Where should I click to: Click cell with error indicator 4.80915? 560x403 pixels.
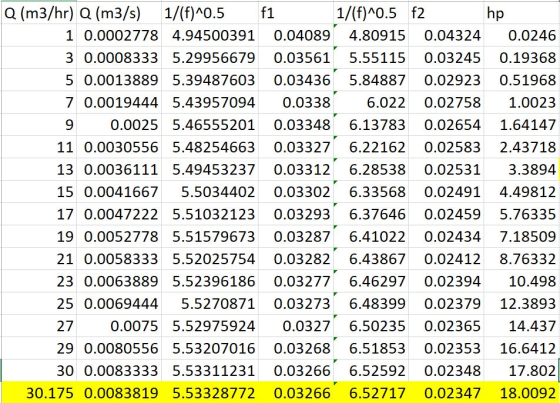pos(371,35)
